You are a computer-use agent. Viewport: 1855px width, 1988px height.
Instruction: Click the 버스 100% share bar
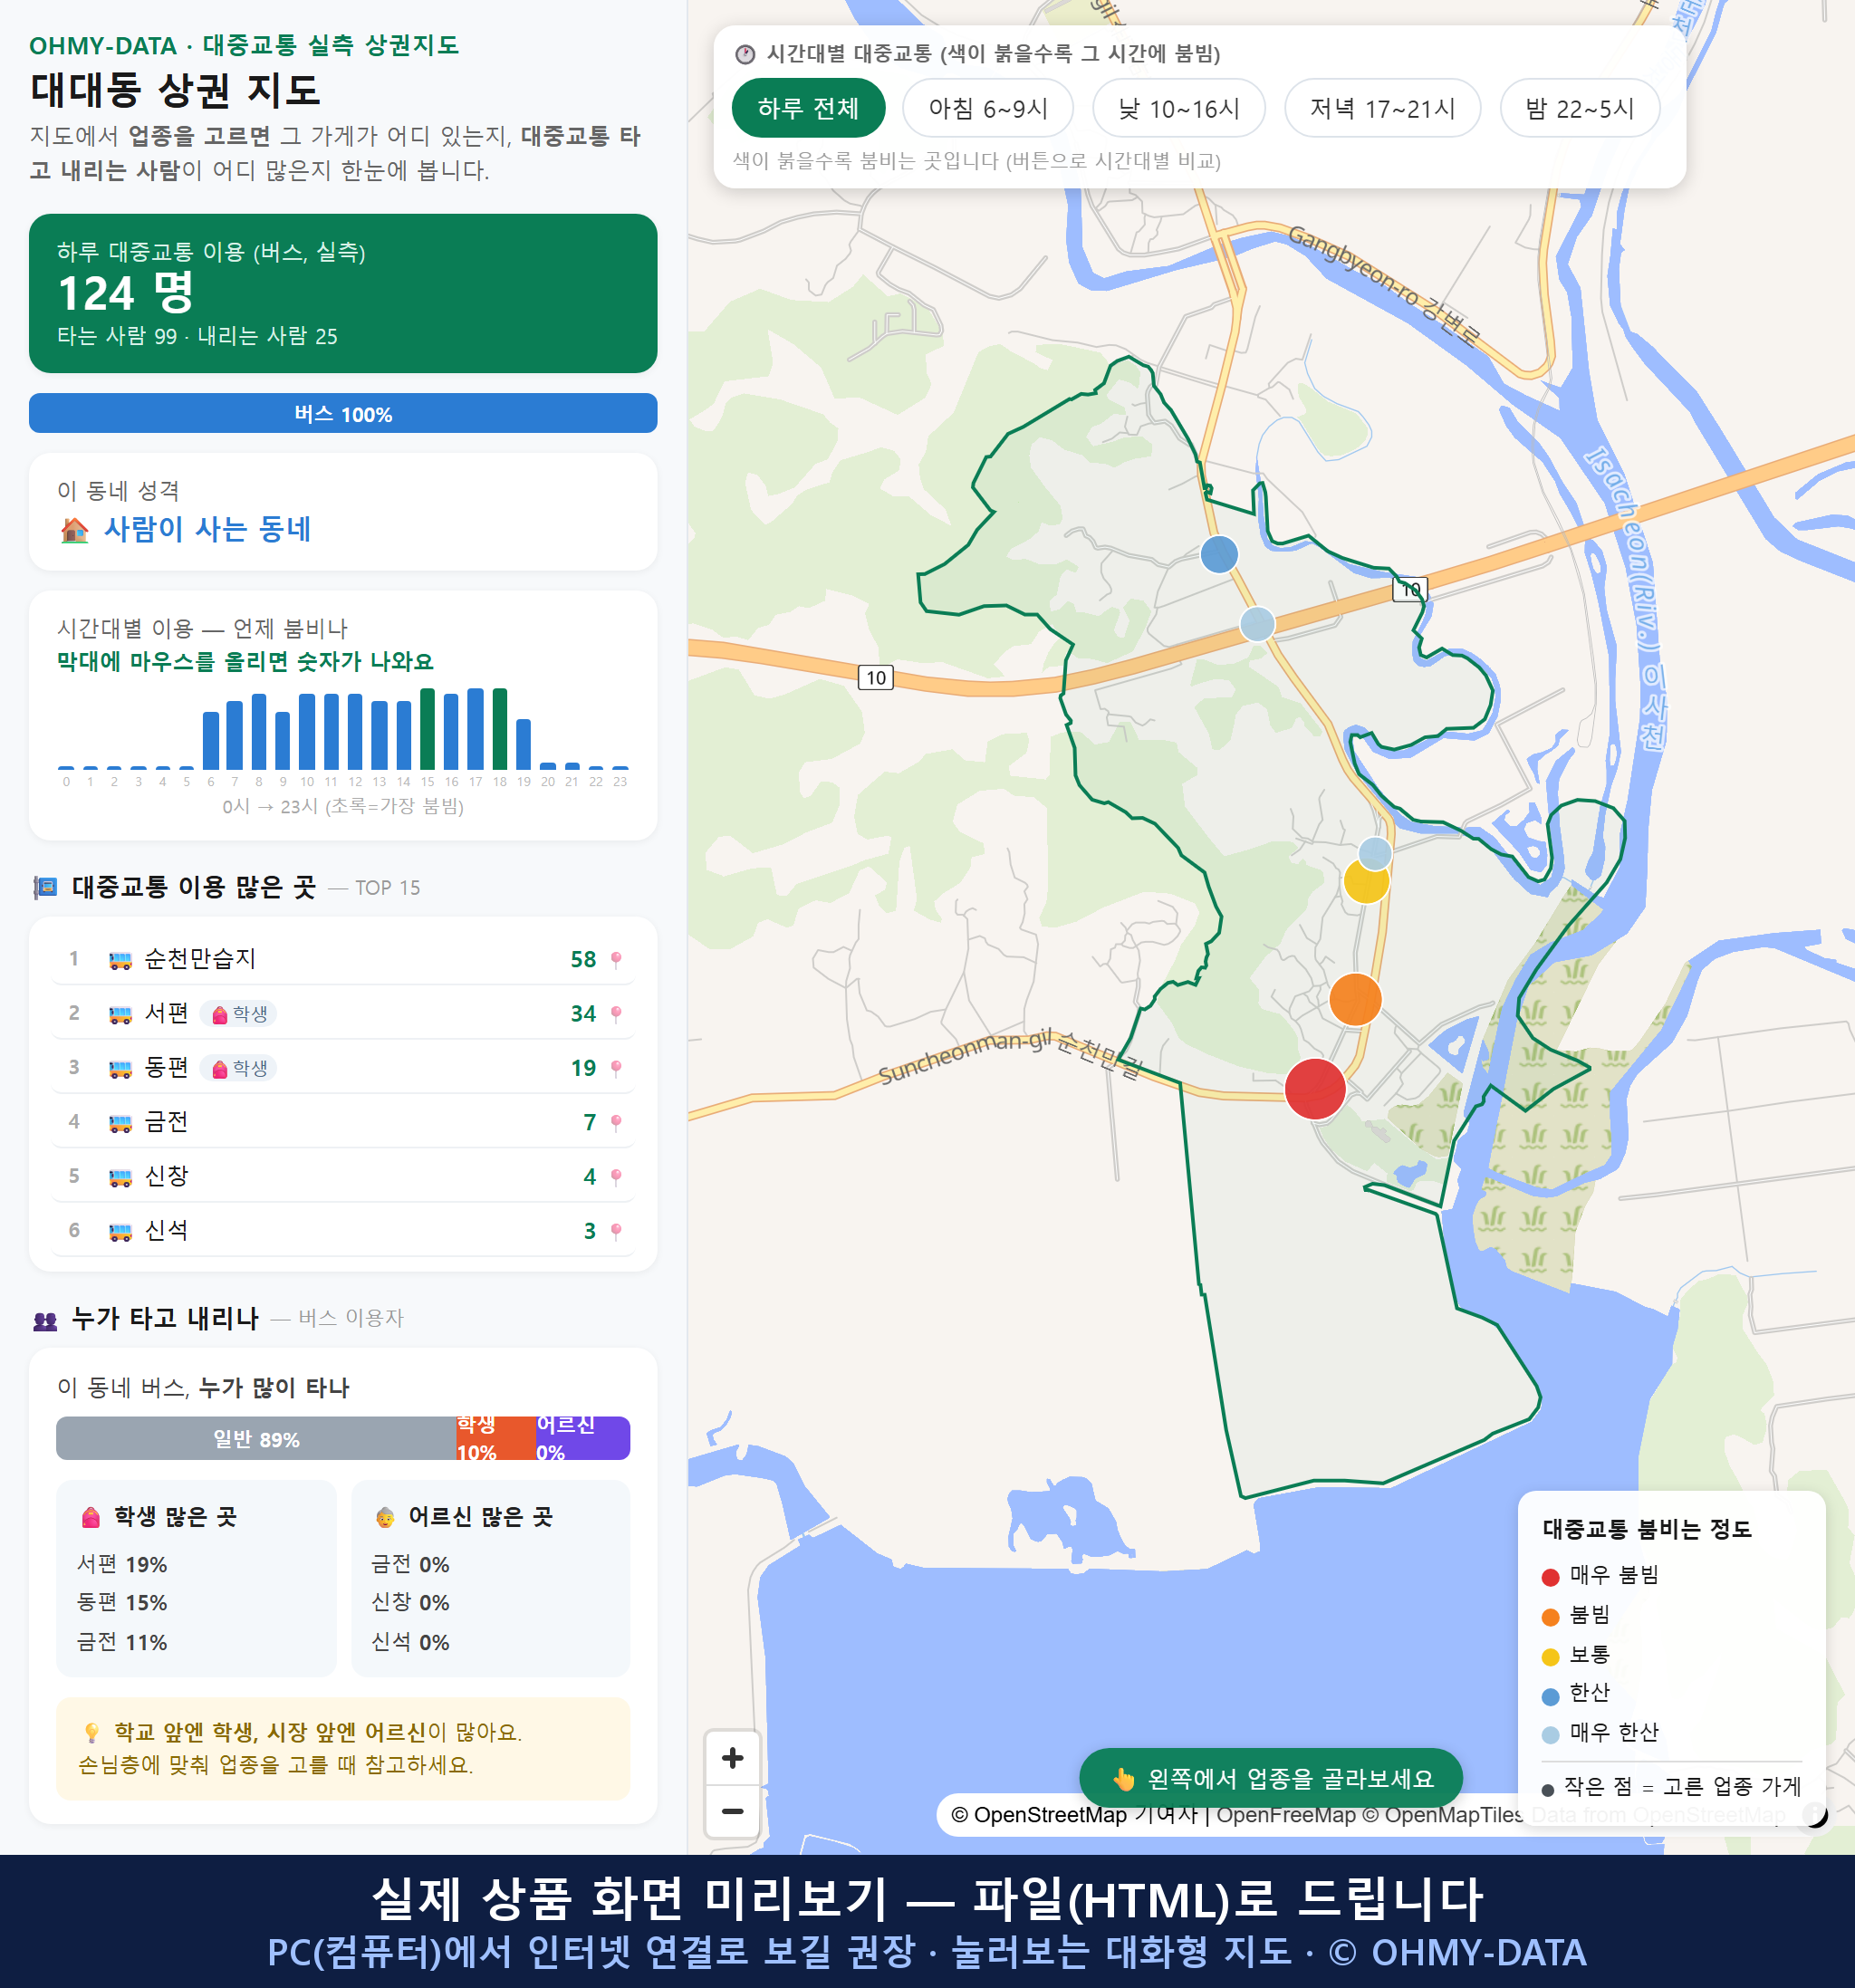point(343,414)
